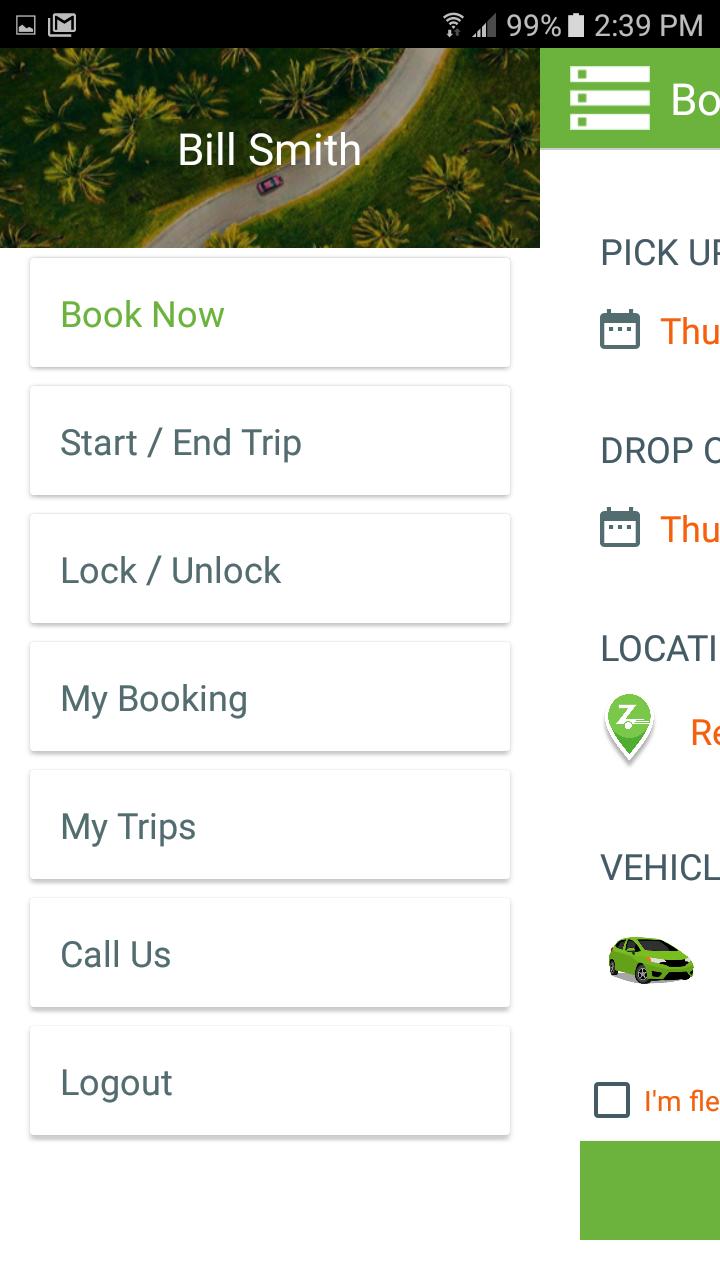Image resolution: width=720 pixels, height=1280 pixels.
Task: Tap the Gmail notification icon
Action: [x=62, y=24]
